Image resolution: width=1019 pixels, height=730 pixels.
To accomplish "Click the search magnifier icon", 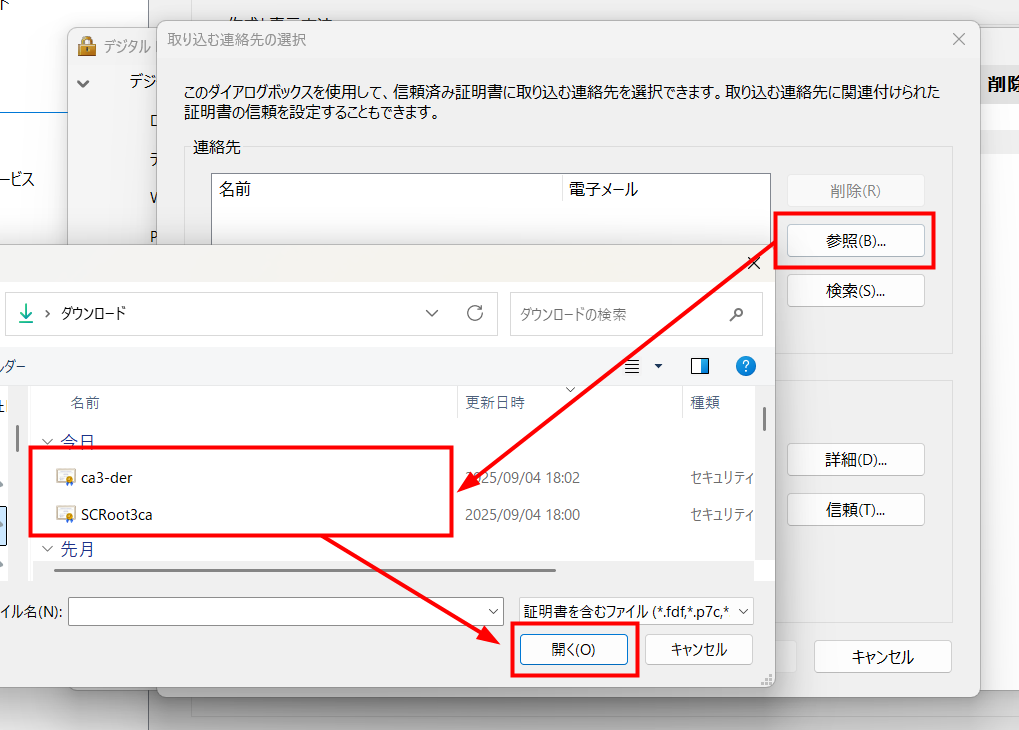I will point(736,314).
